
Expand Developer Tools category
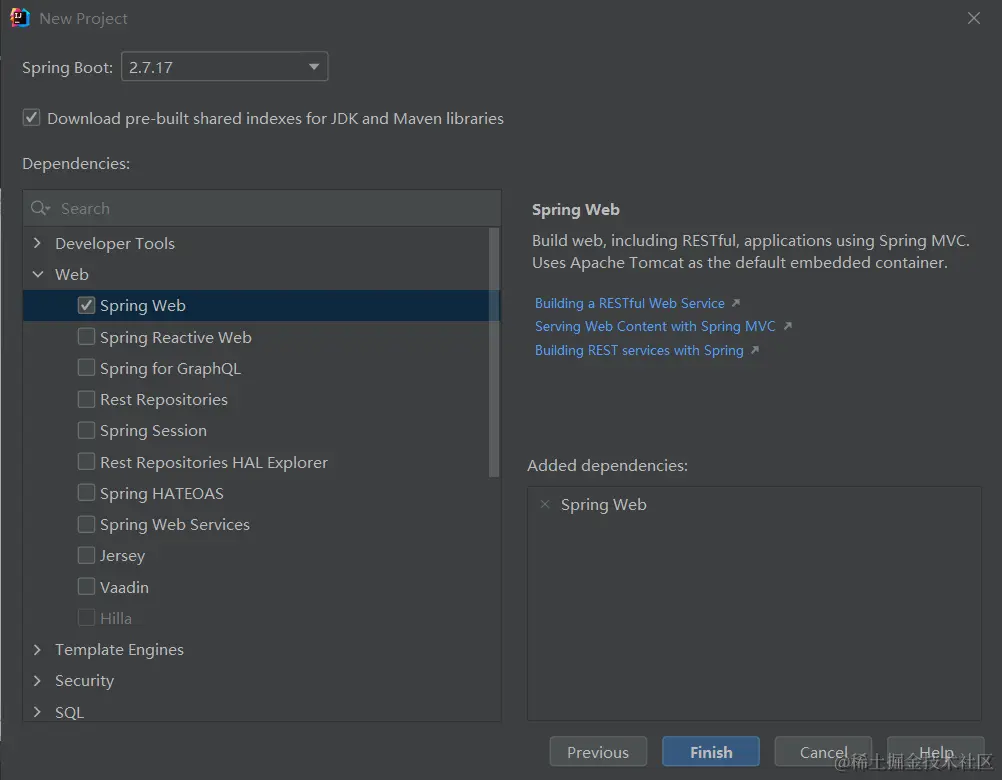coord(37,243)
